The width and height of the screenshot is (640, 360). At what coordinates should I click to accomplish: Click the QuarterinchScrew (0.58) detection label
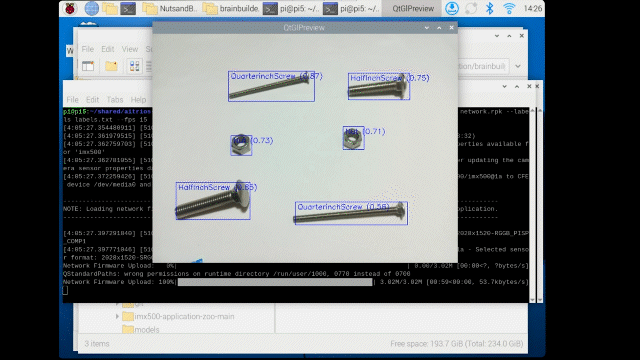coord(343,207)
